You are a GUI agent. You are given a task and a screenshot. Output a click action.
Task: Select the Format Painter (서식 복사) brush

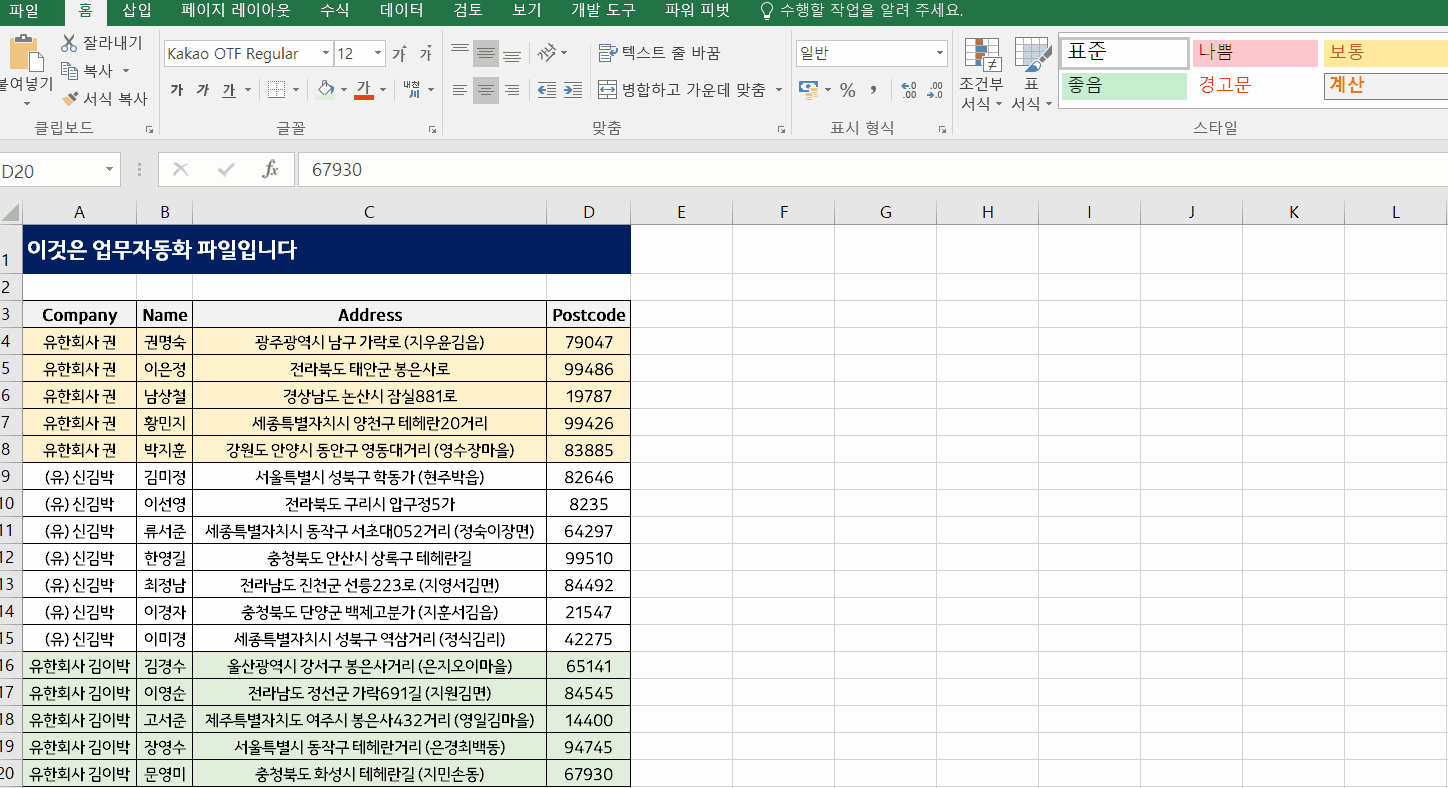click(x=103, y=99)
